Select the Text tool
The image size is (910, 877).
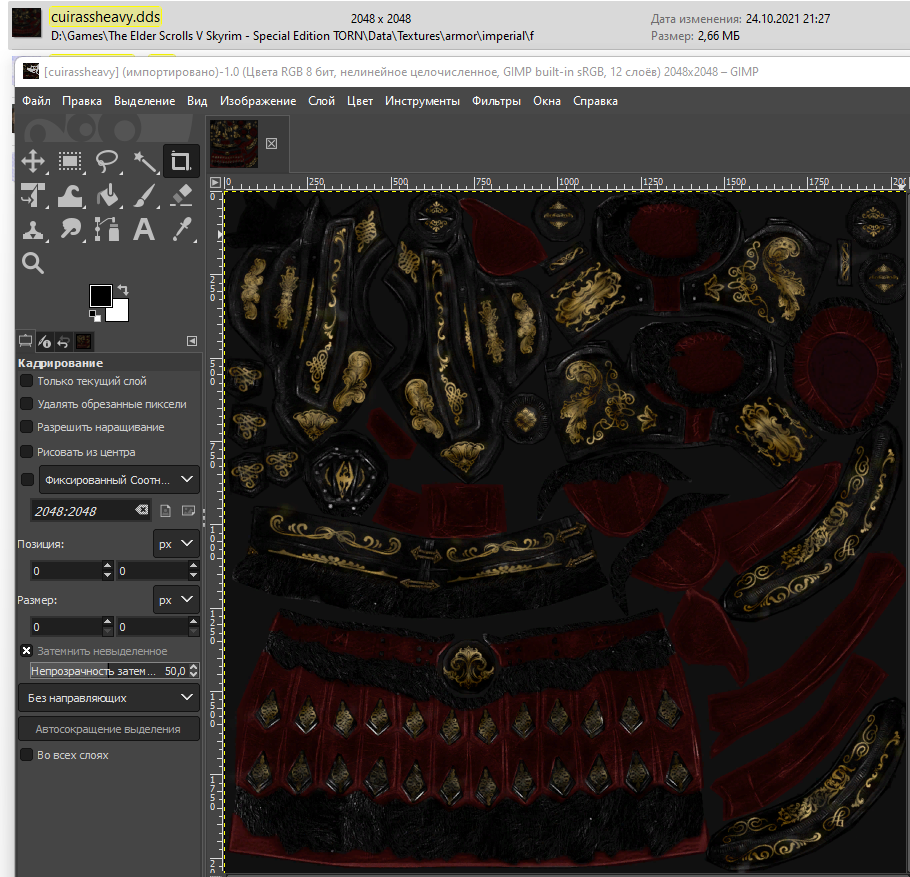[144, 229]
